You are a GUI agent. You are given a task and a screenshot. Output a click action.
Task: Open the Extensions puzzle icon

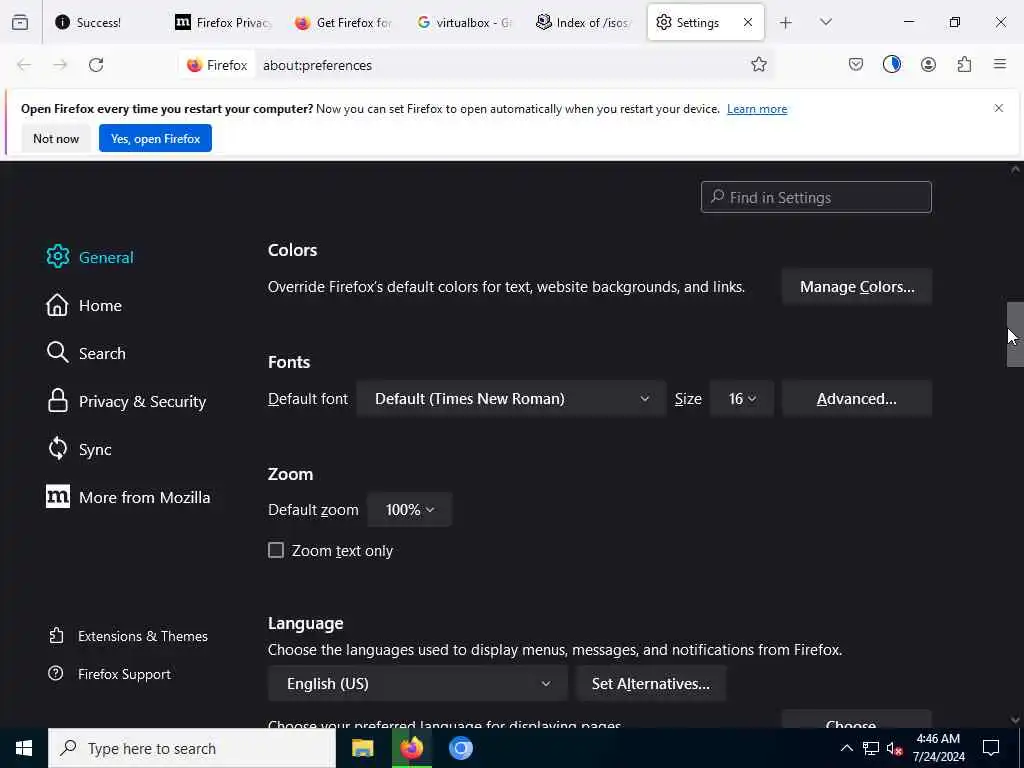tap(964, 64)
